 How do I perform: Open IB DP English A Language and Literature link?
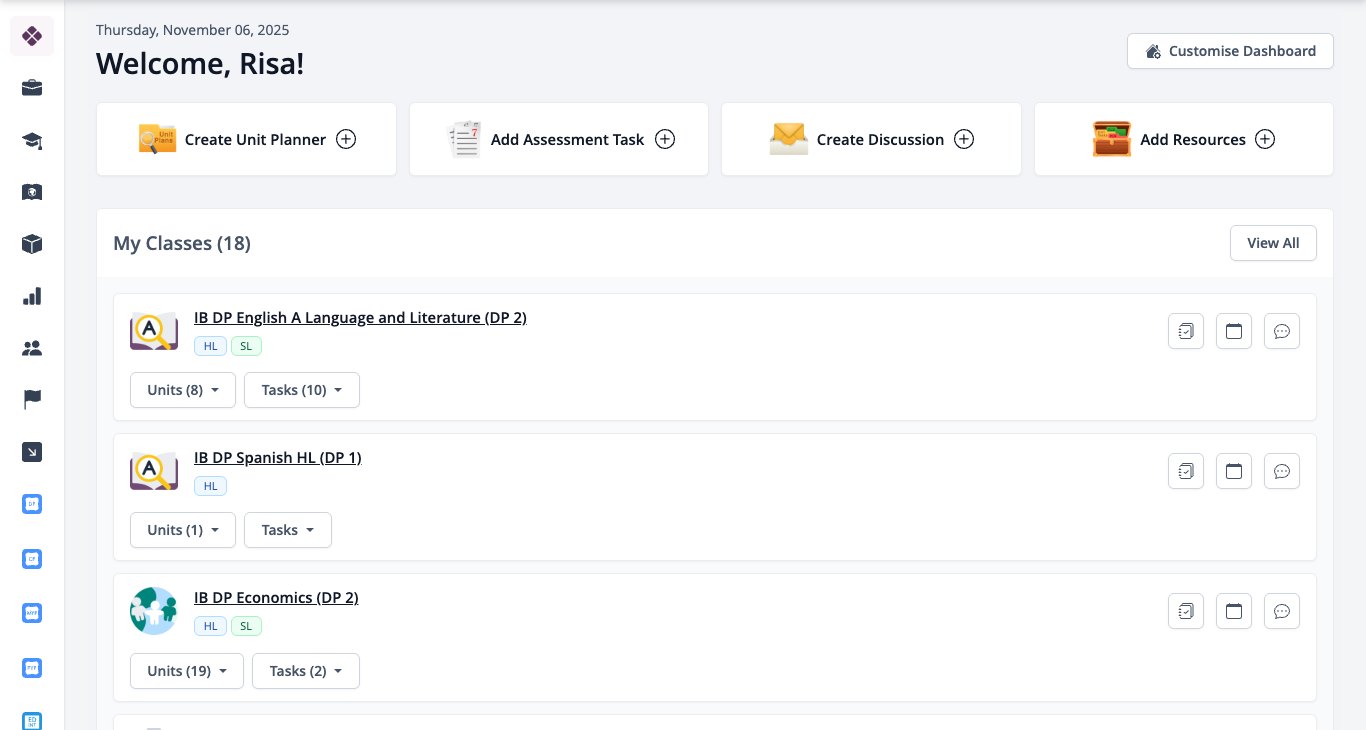point(360,318)
